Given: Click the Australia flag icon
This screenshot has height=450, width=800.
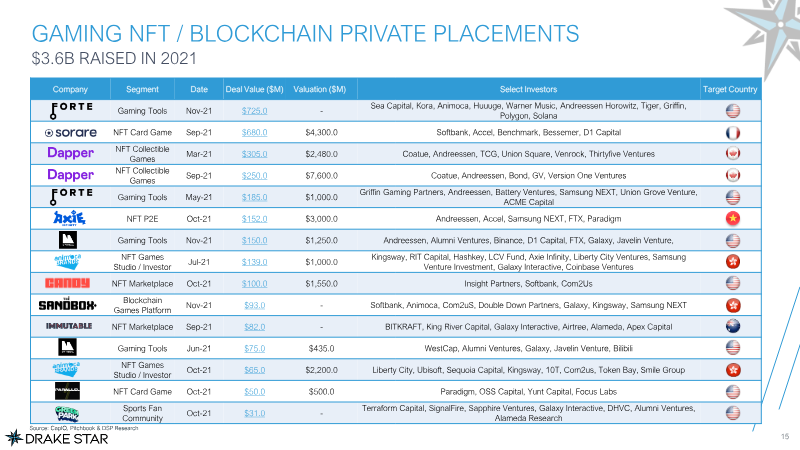Looking at the screenshot, I should [x=732, y=326].
